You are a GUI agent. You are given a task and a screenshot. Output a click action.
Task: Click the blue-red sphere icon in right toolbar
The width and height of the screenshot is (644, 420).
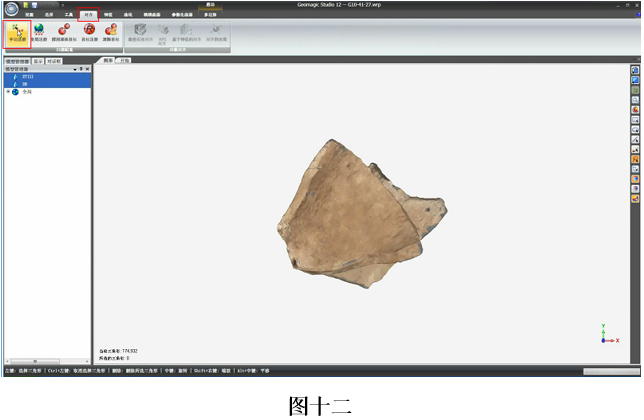click(635, 189)
